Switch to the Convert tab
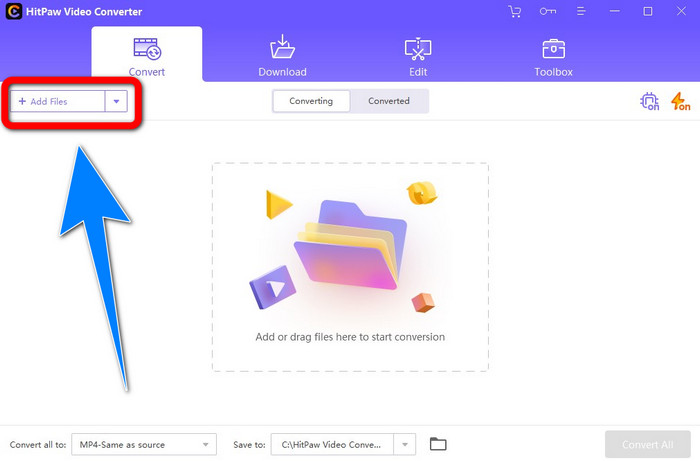The height and width of the screenshot is (461, 700). tap(147, 54)
